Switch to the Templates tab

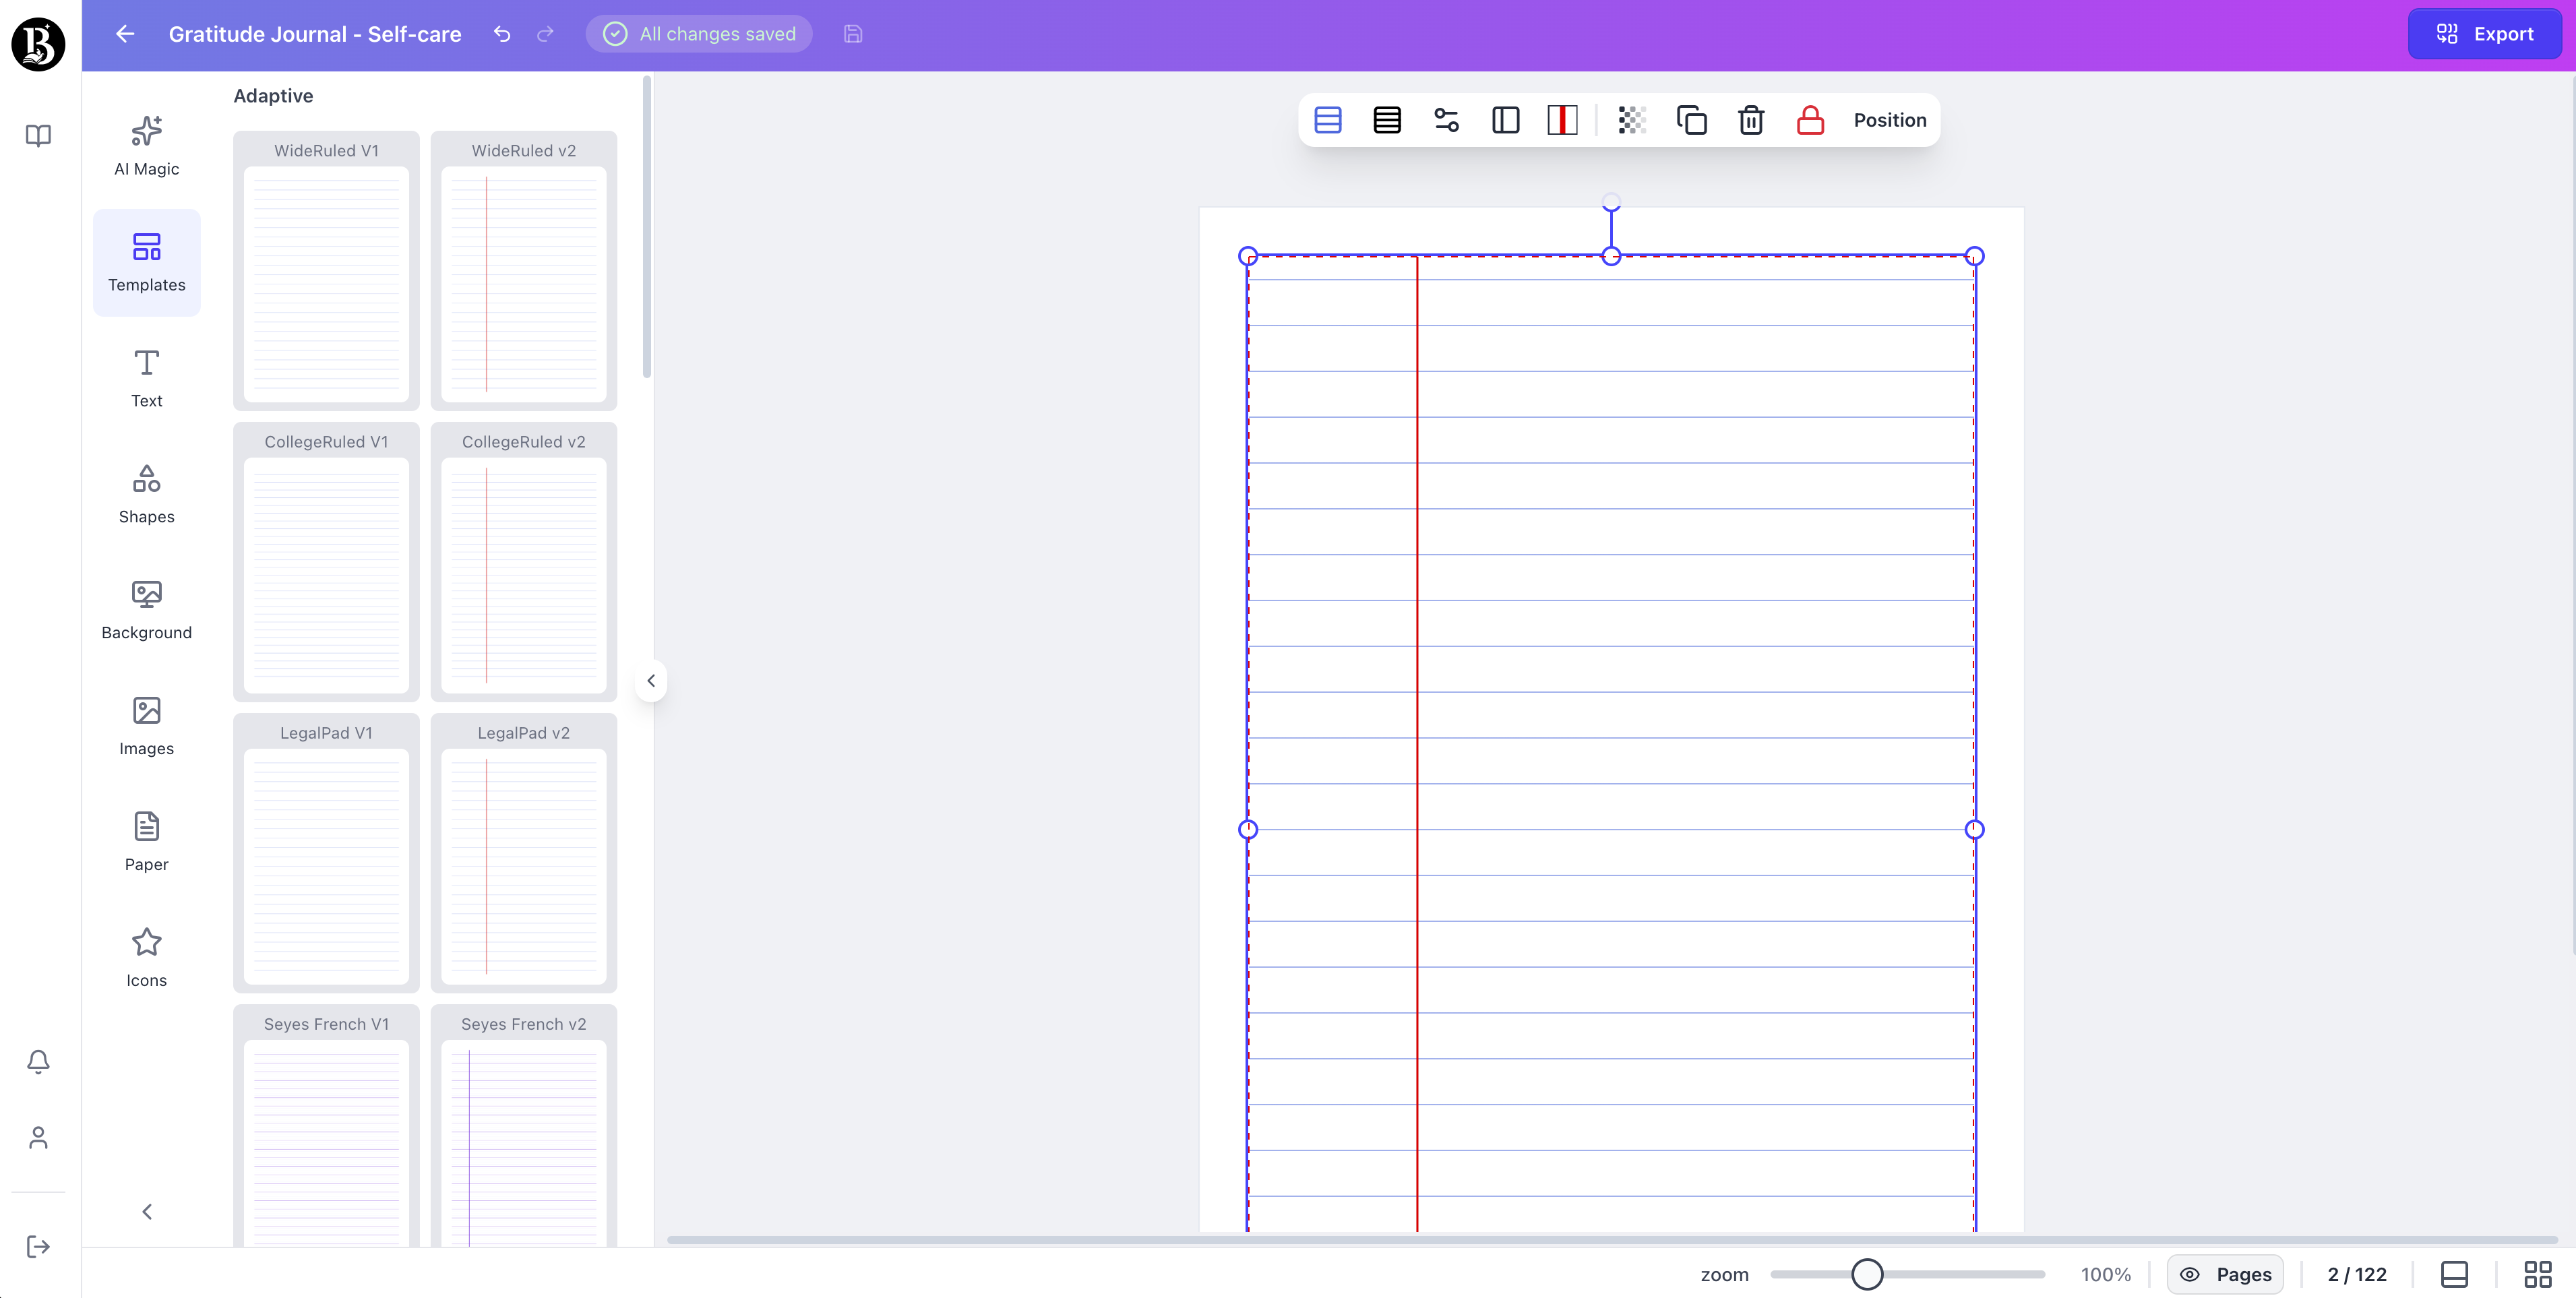pos(146,262)
